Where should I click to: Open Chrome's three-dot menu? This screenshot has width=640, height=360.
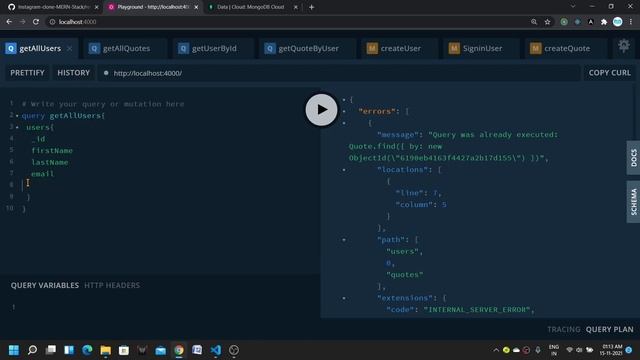click(x=631, y=22)
